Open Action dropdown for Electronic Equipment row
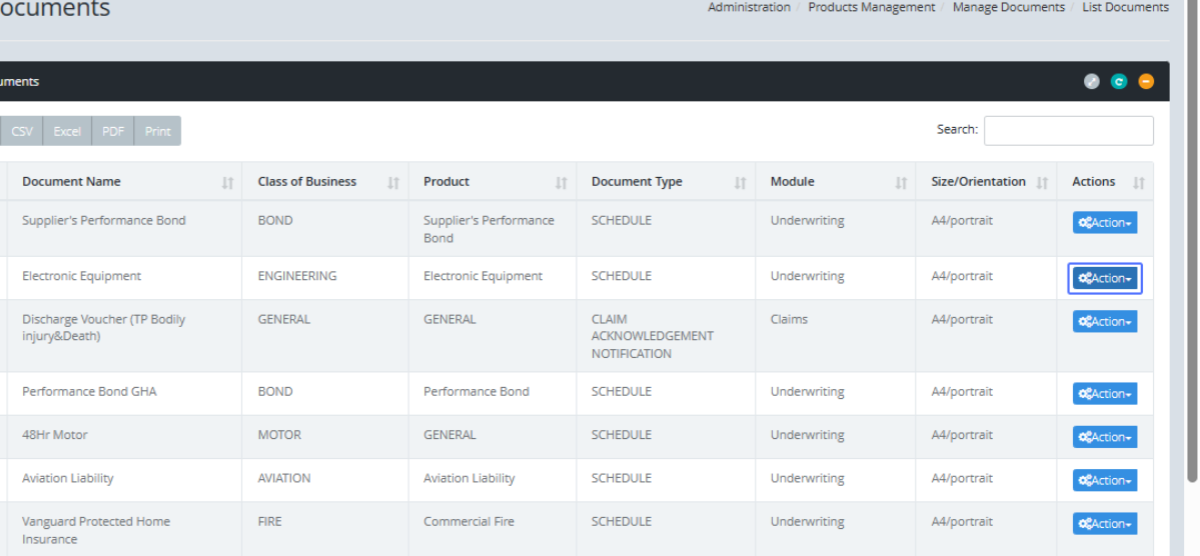This screenshot has width=1200, height=556. tap(1104, 279)
